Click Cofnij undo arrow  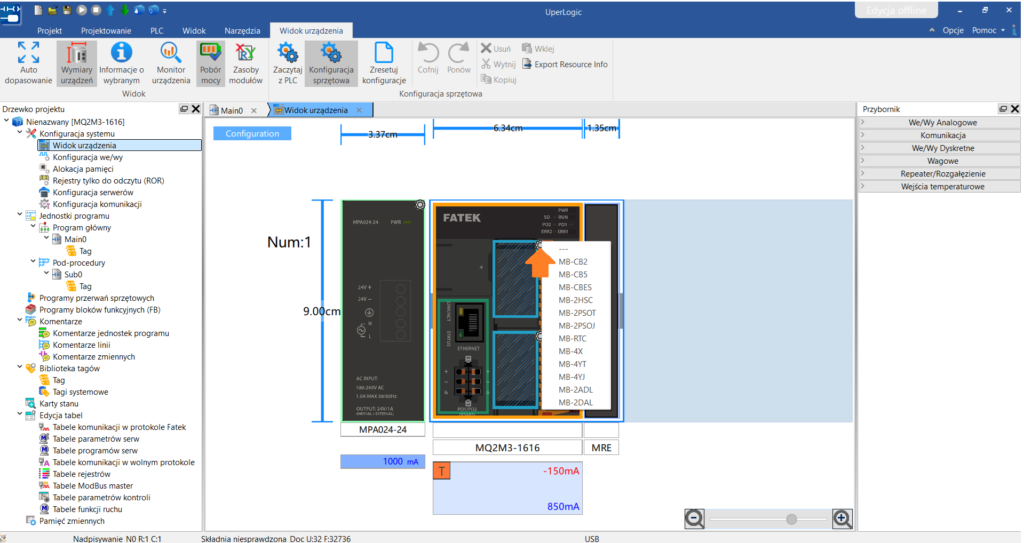428,52
